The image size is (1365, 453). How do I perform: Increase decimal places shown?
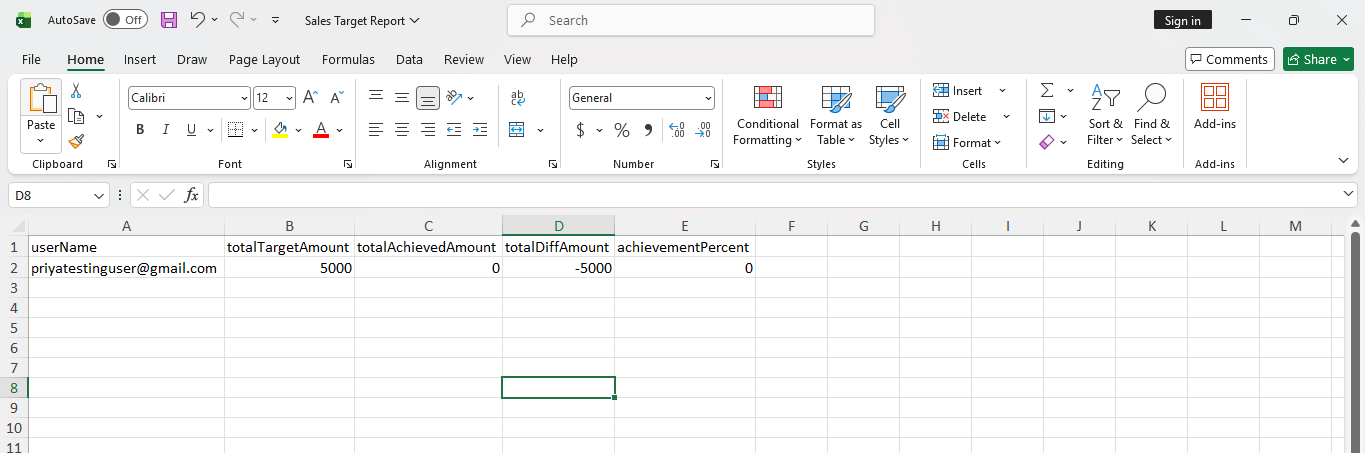click(677, 130)
